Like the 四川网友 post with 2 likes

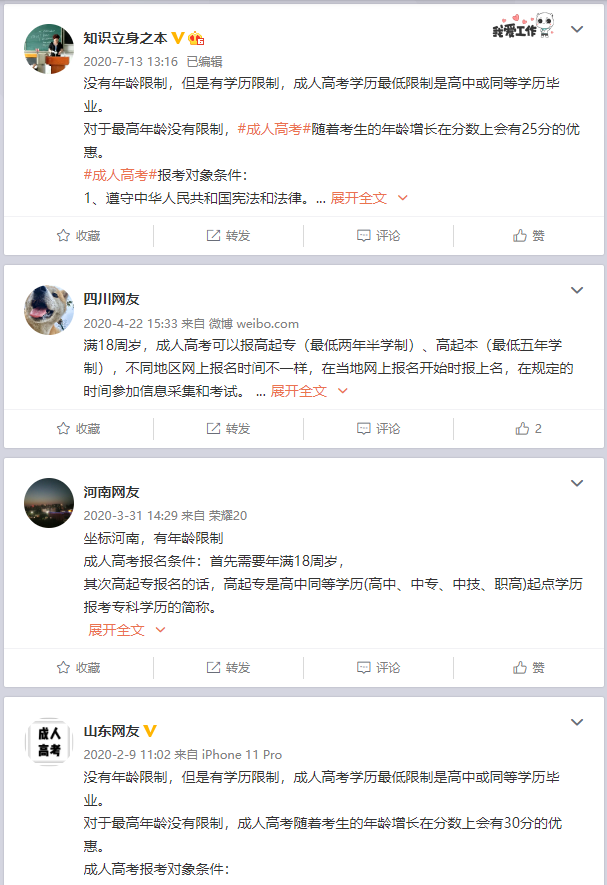click(x=522, y=428)
